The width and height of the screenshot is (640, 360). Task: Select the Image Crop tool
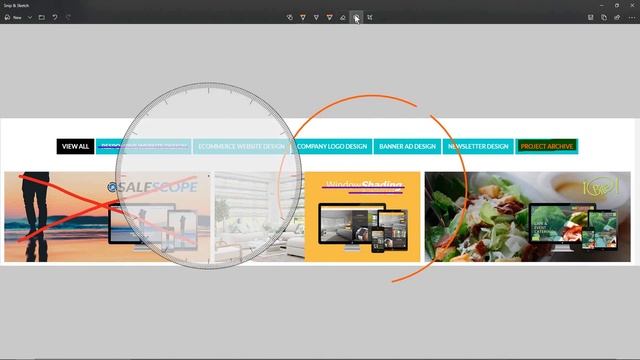pyautogui.click(x=370, y=18)
